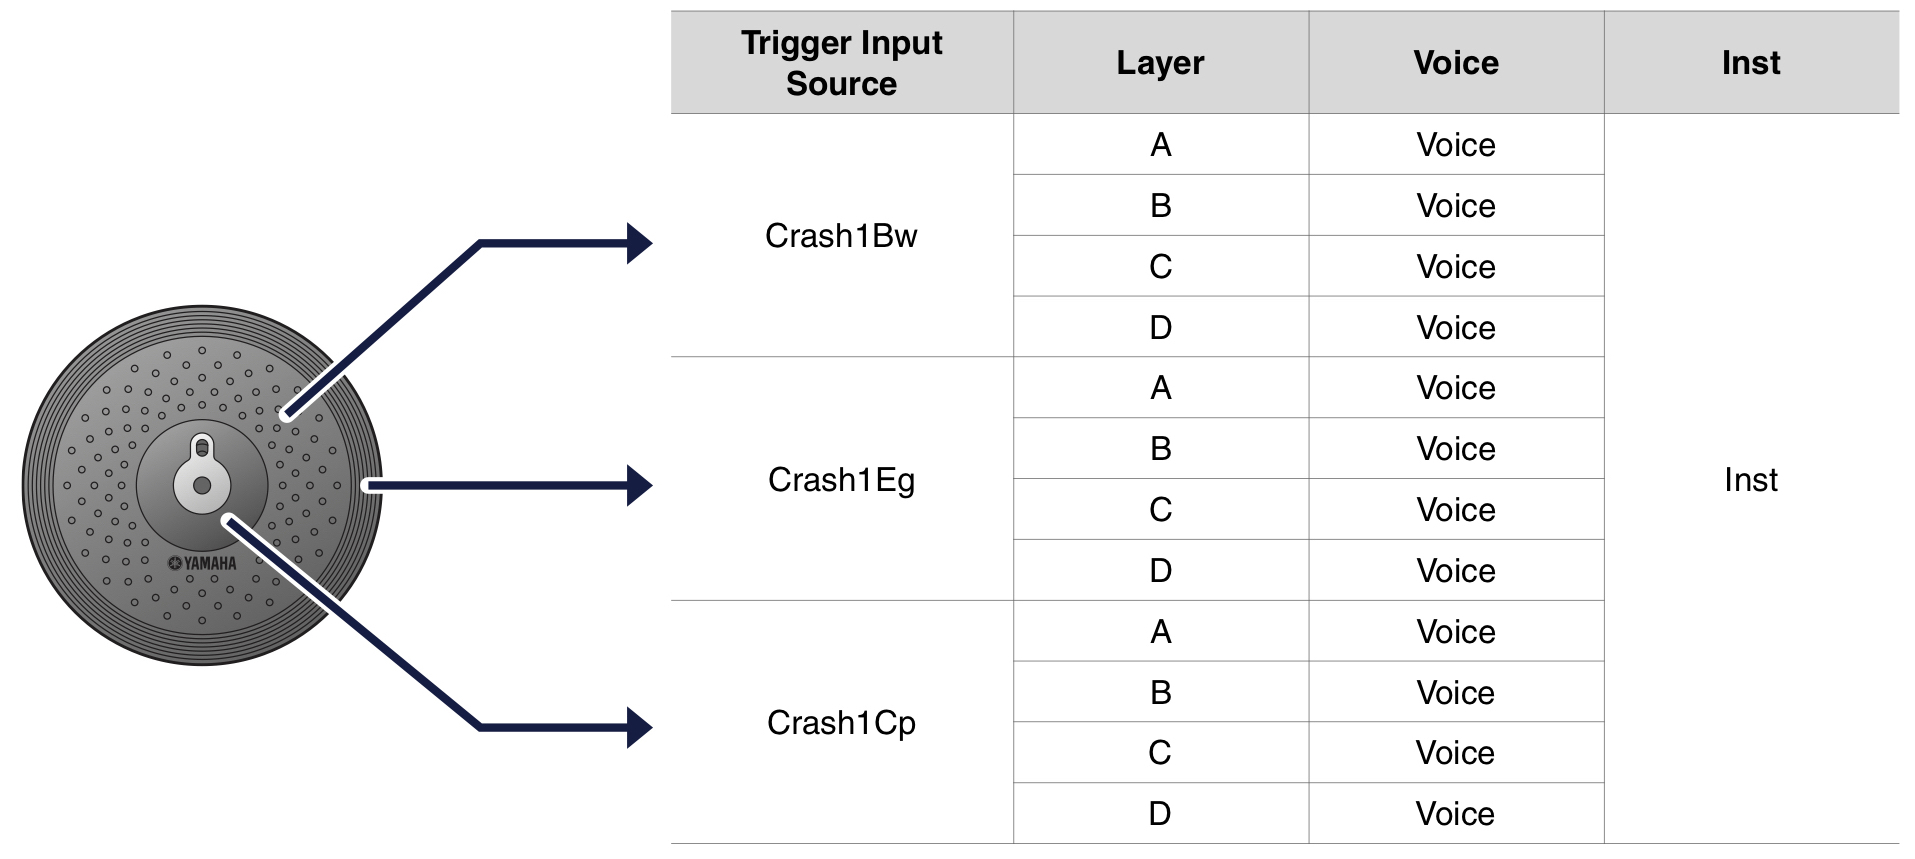This screenshot has width=1915, height=859.
Task: Click the Layer column header
Action: 1160,63
